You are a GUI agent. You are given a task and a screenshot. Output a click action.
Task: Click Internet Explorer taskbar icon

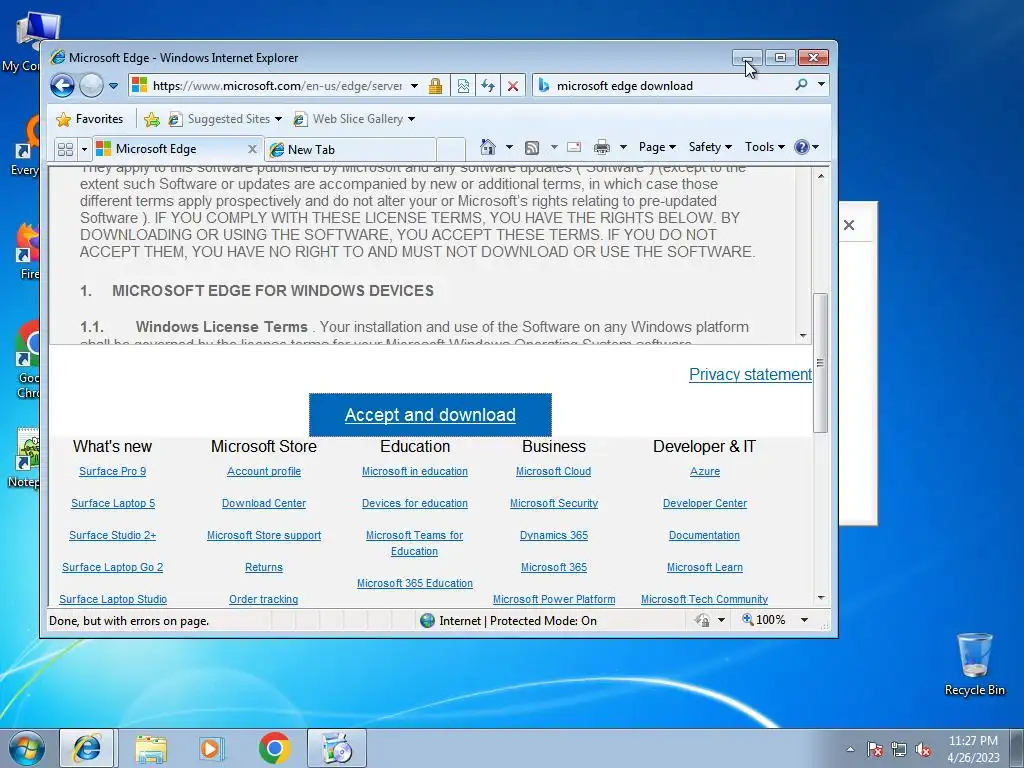(x=87, y=748)
